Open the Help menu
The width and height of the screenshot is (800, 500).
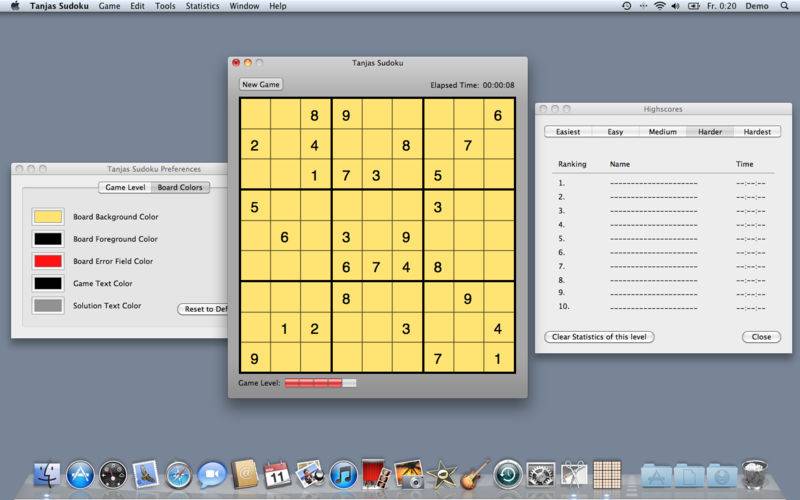pyautogui.click(x=278, y=6)
